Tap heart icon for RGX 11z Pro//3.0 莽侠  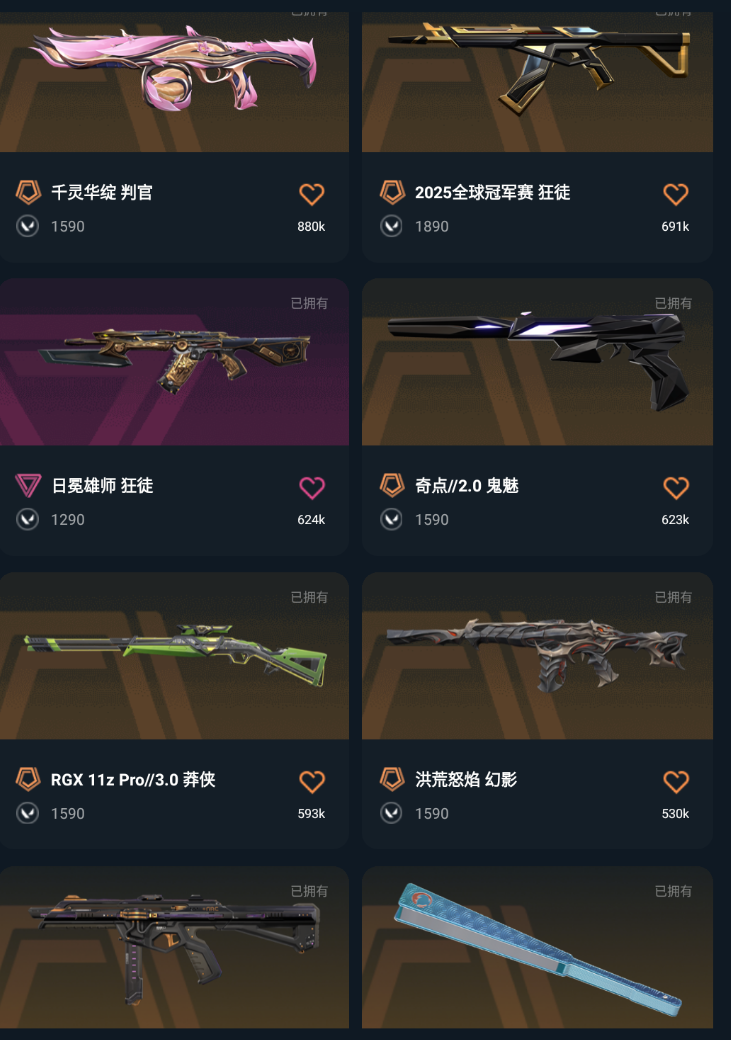311,782
